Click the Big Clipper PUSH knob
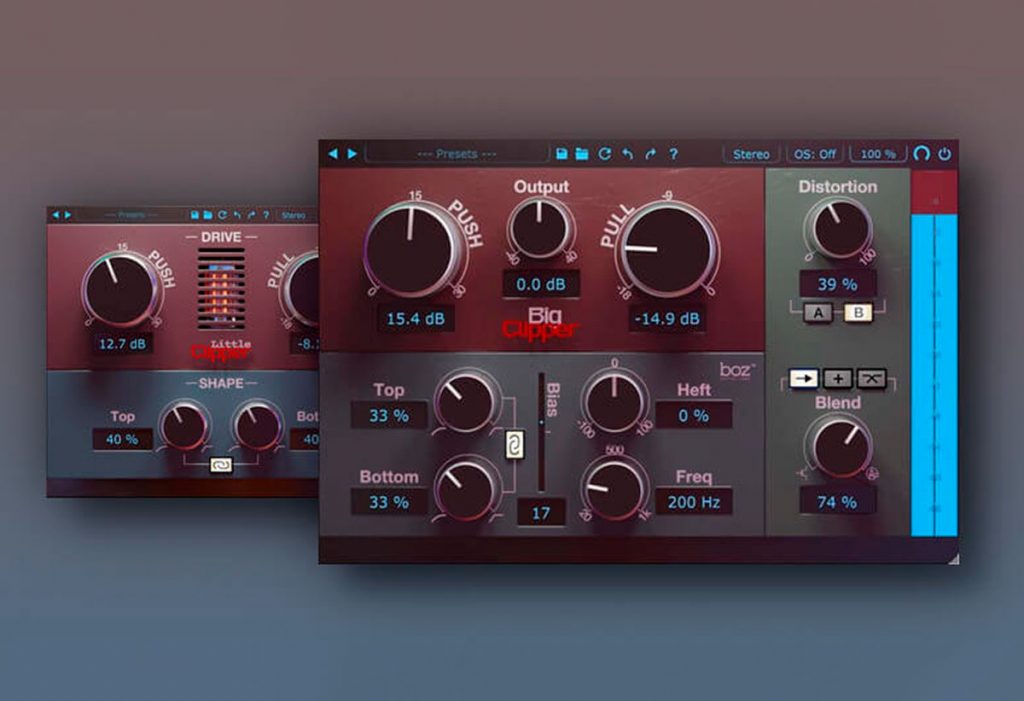The image size is (1024, 701). pos(411,251)
